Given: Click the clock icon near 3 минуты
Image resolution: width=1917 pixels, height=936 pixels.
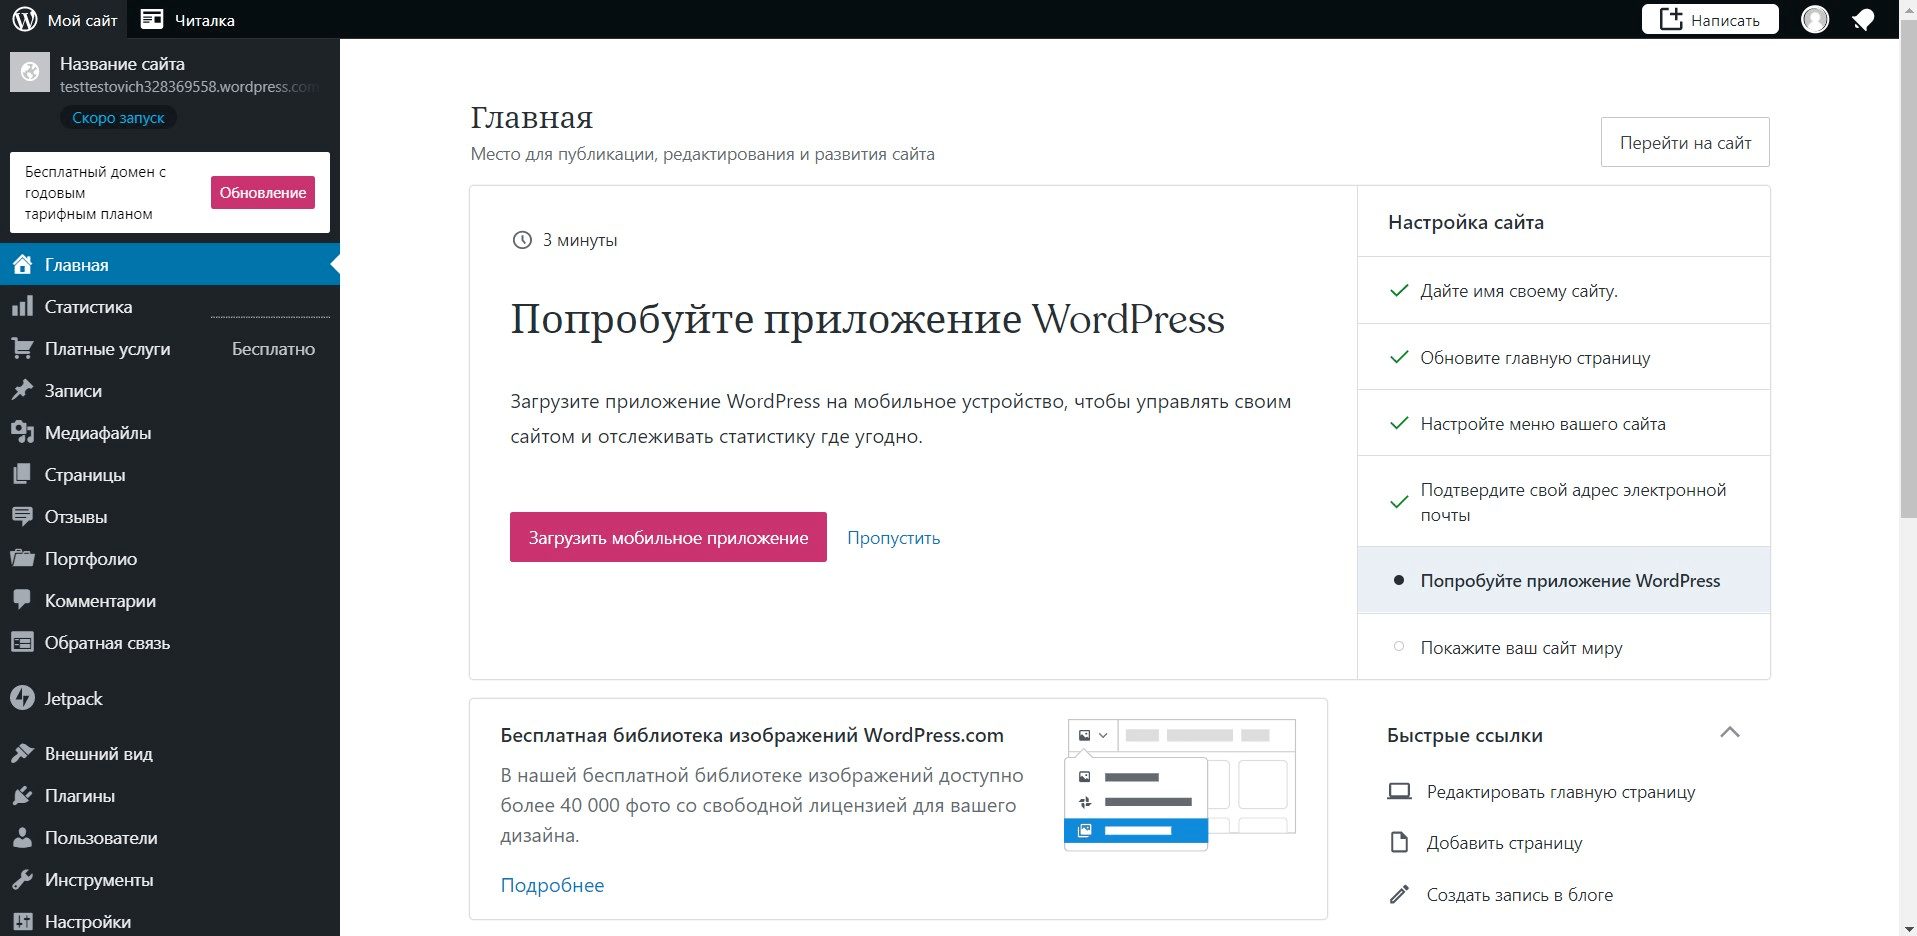Looking at the screenshot, I should (522, 240).
